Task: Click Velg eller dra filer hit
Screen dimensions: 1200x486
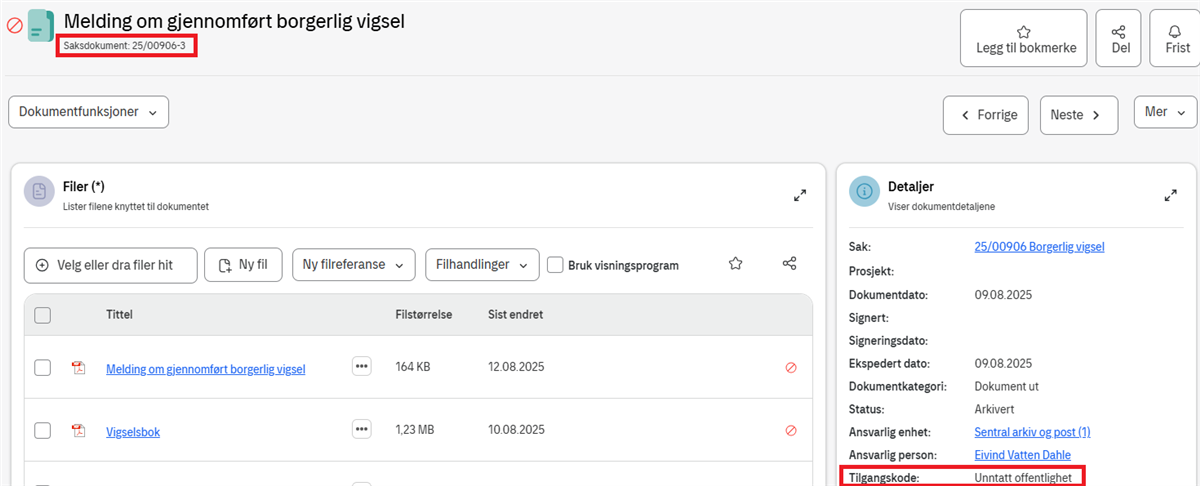Action: 110,265
